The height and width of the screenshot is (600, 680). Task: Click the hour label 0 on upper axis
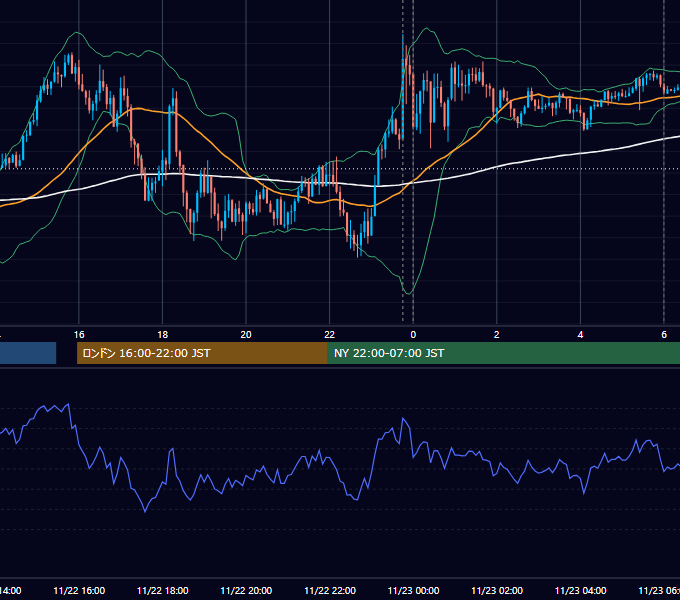click(x=413, y=335)
